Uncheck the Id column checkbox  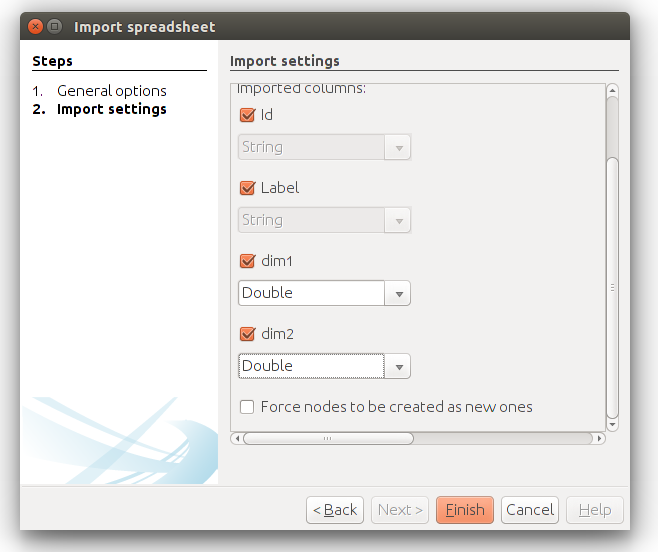tap(247, 115)
